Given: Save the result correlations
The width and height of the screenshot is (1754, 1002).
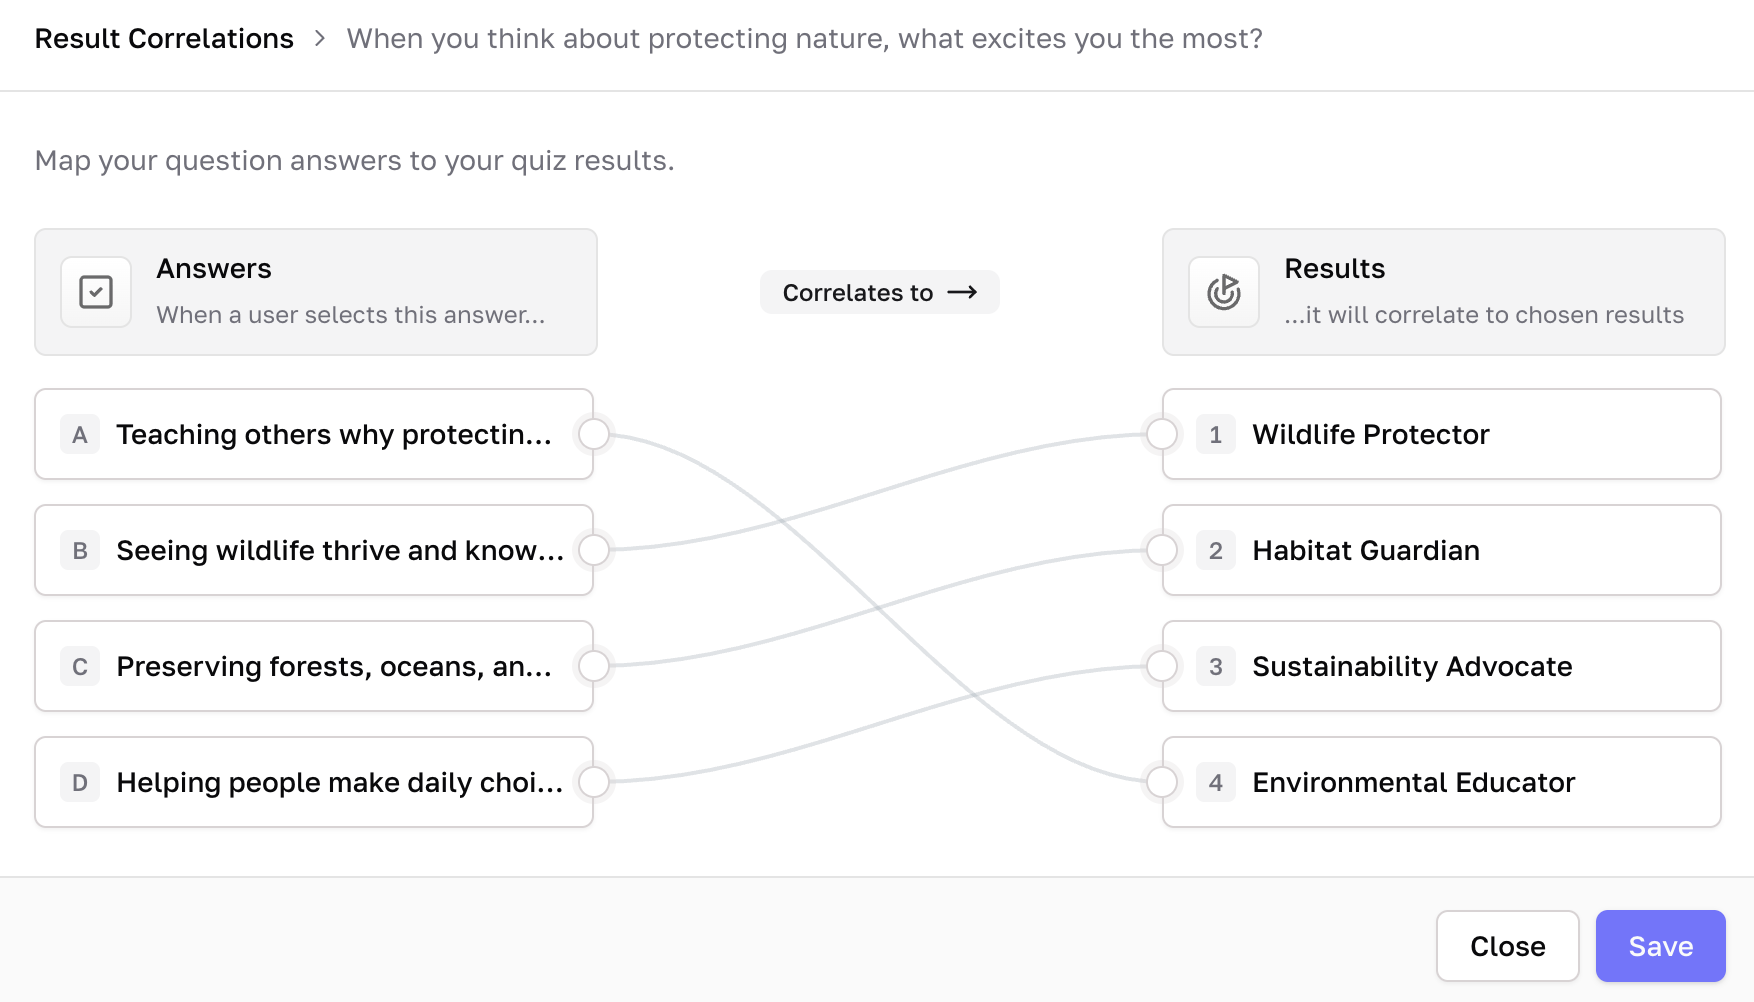Looking at the screenshot, I should (1660, 946).
